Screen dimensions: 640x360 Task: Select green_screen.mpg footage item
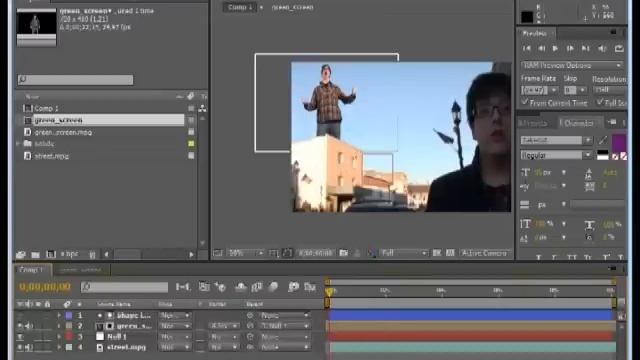coord(62,132)
